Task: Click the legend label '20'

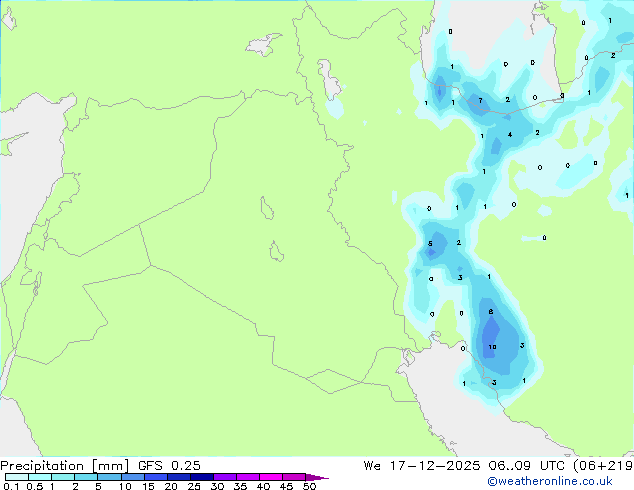Action: [x=171, y=486]
